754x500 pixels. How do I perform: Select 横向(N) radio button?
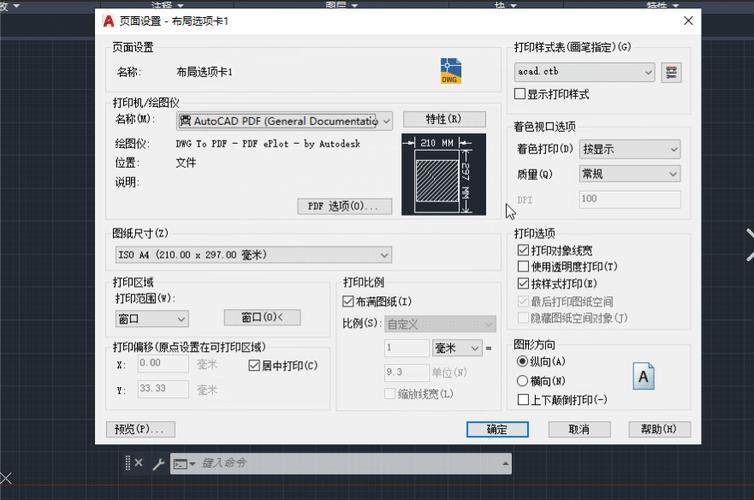tap(522, 381)
